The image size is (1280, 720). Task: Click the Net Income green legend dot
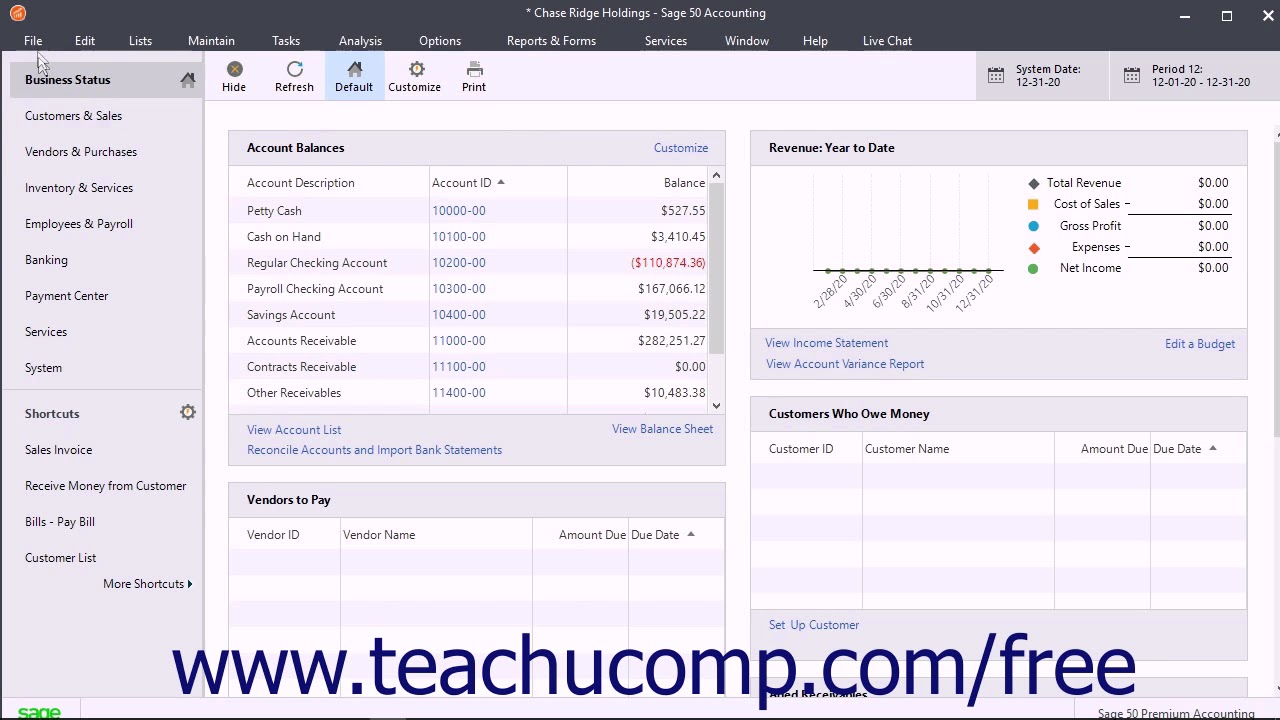1033,268
